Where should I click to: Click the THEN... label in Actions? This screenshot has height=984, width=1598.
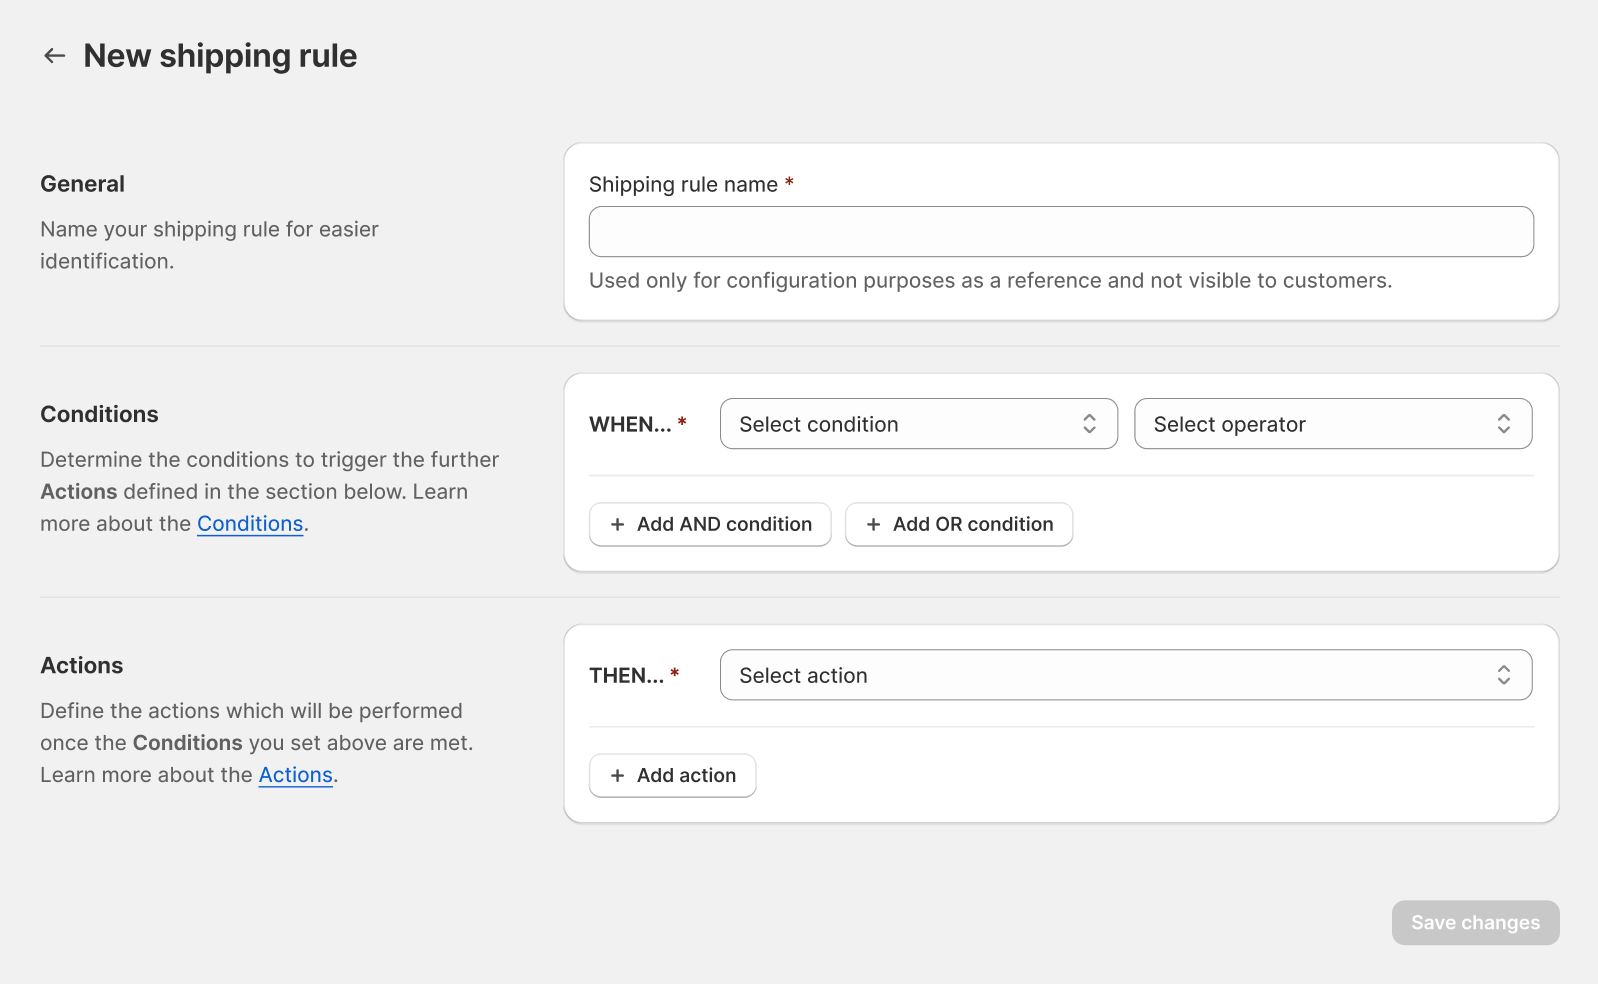(x=626, y=676)
